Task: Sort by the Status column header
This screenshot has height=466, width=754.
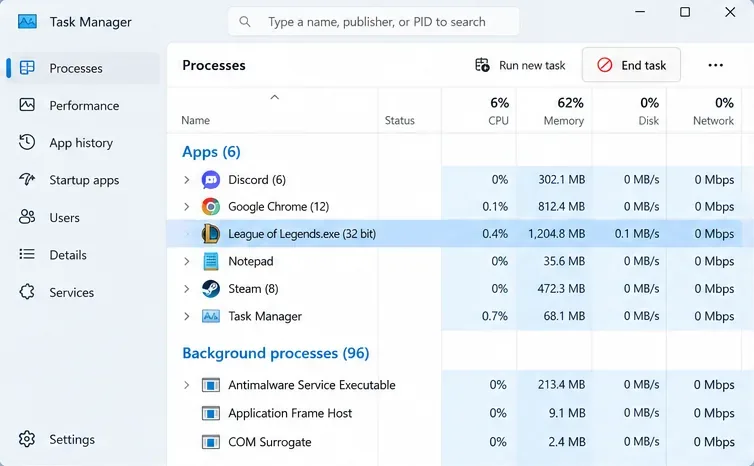Action: [399, 120]
